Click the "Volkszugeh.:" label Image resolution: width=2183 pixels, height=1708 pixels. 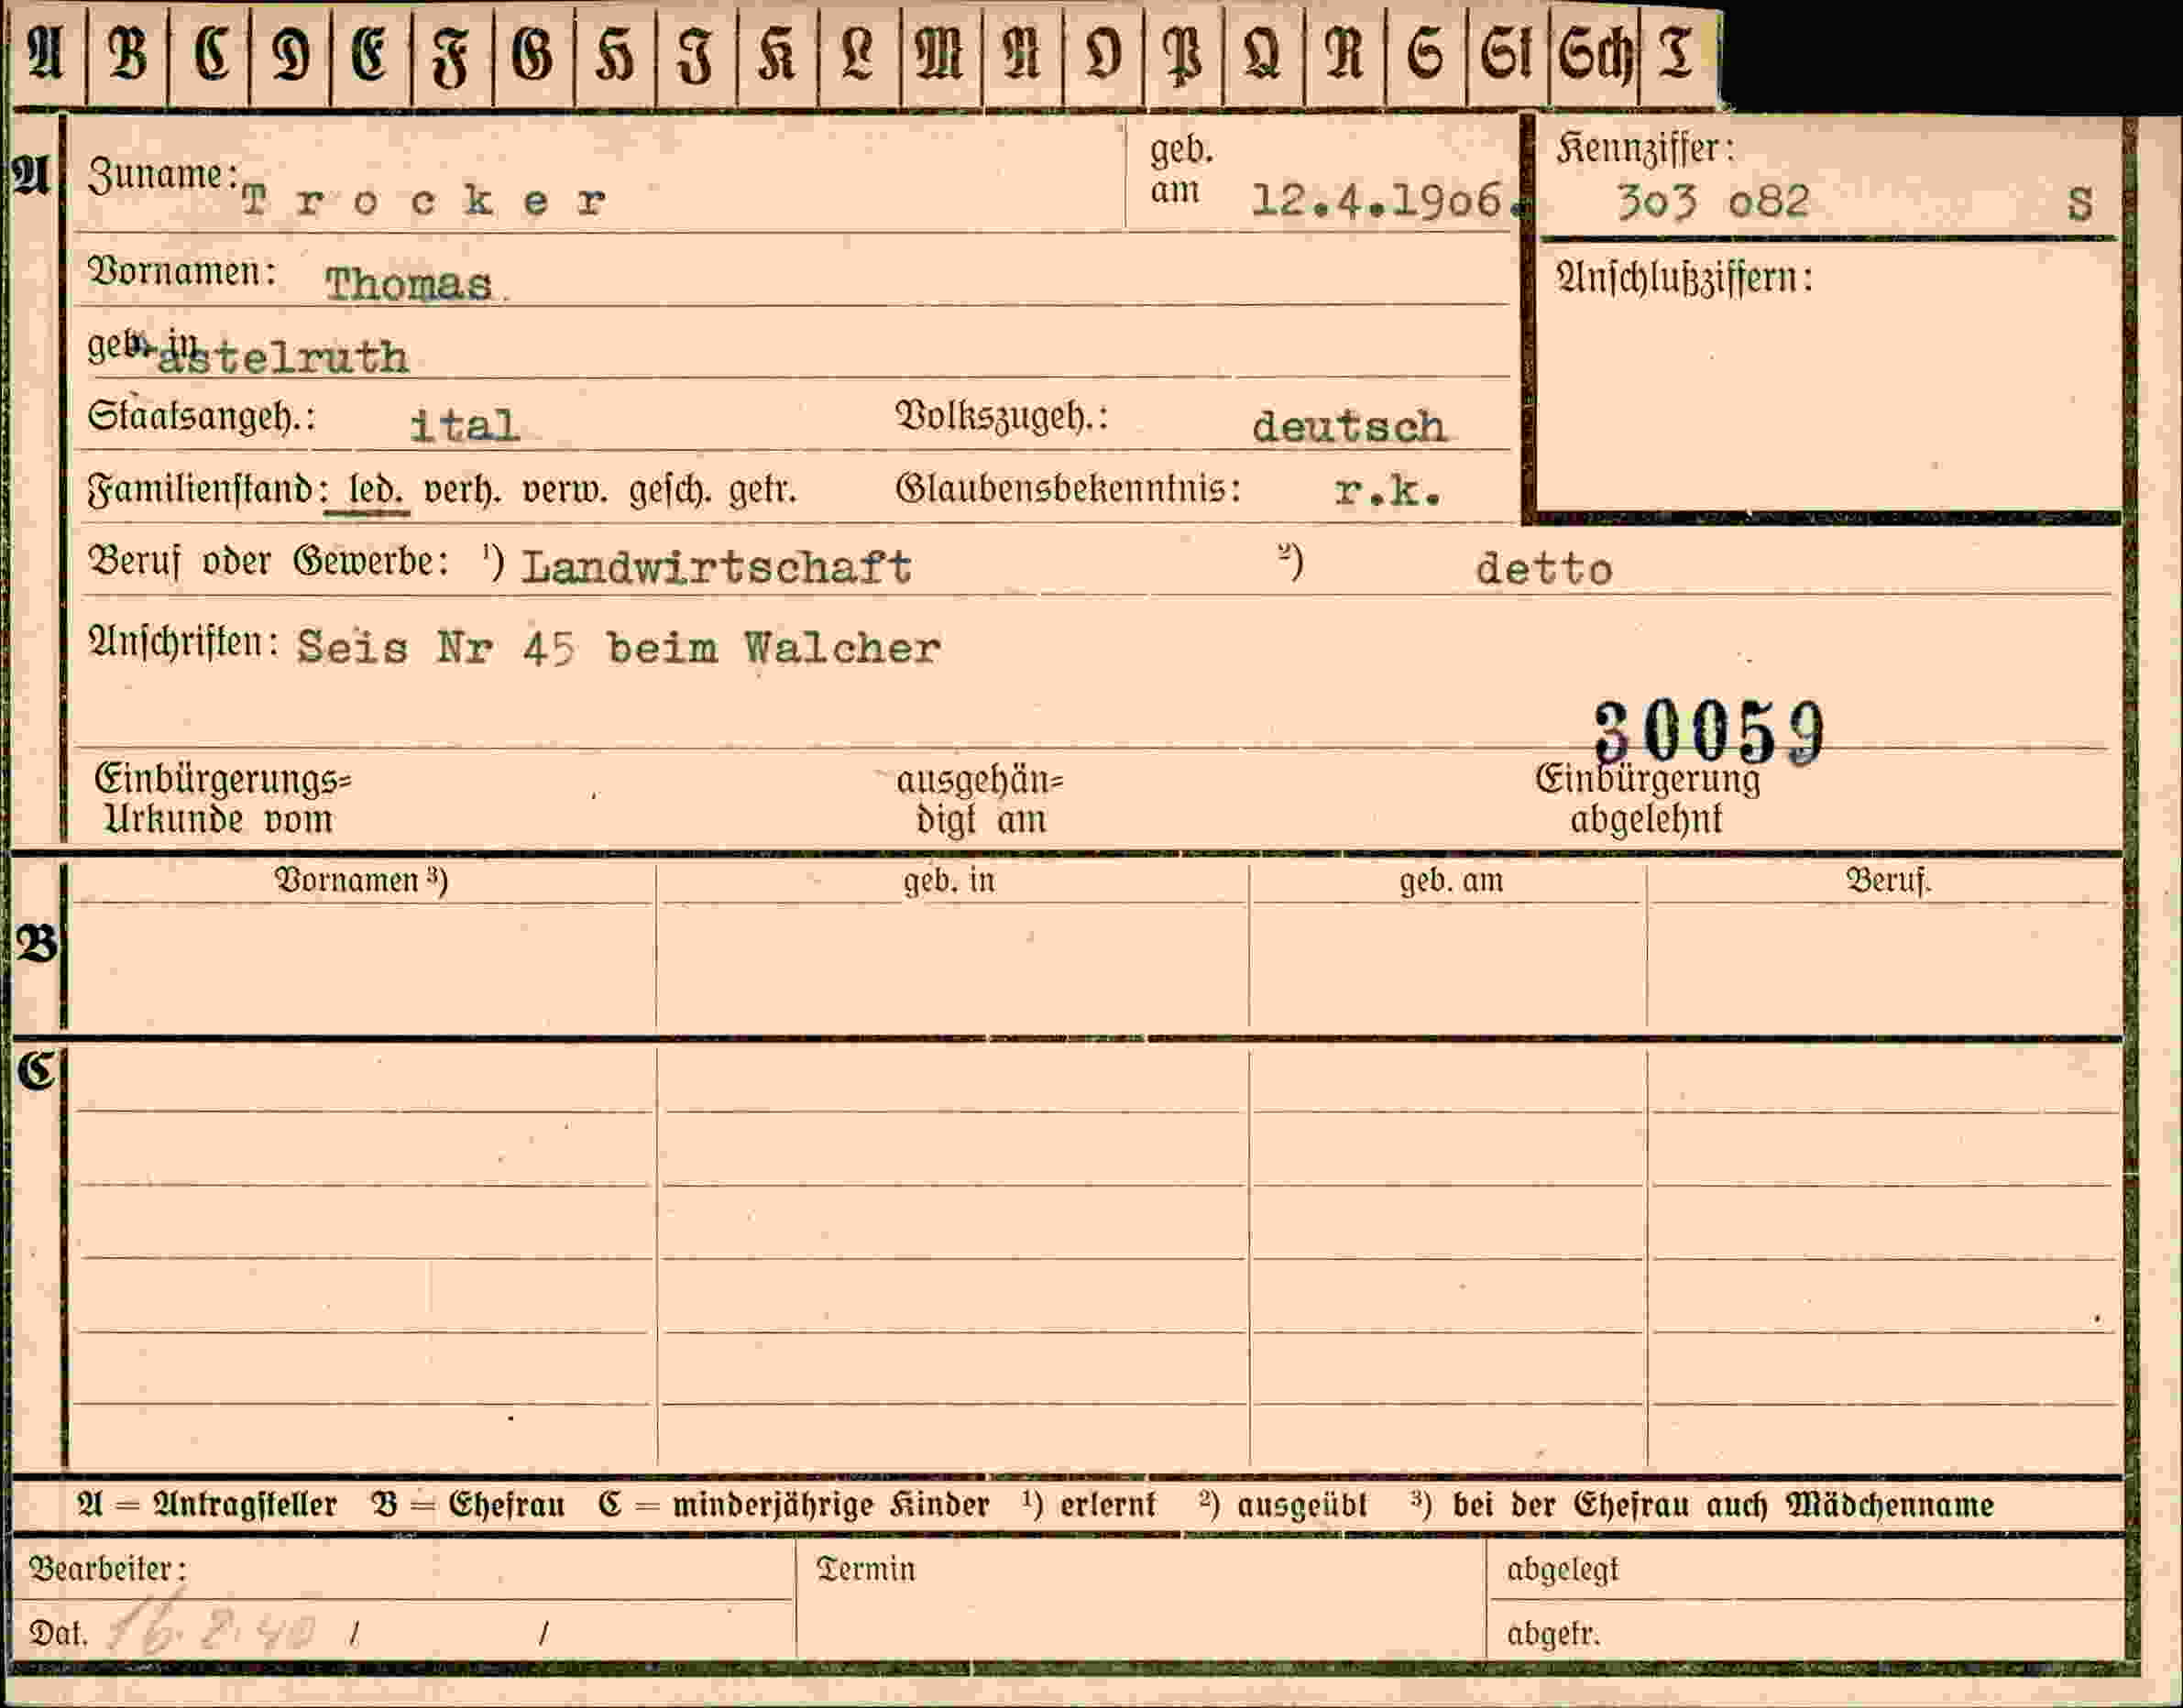[1002, 416]
